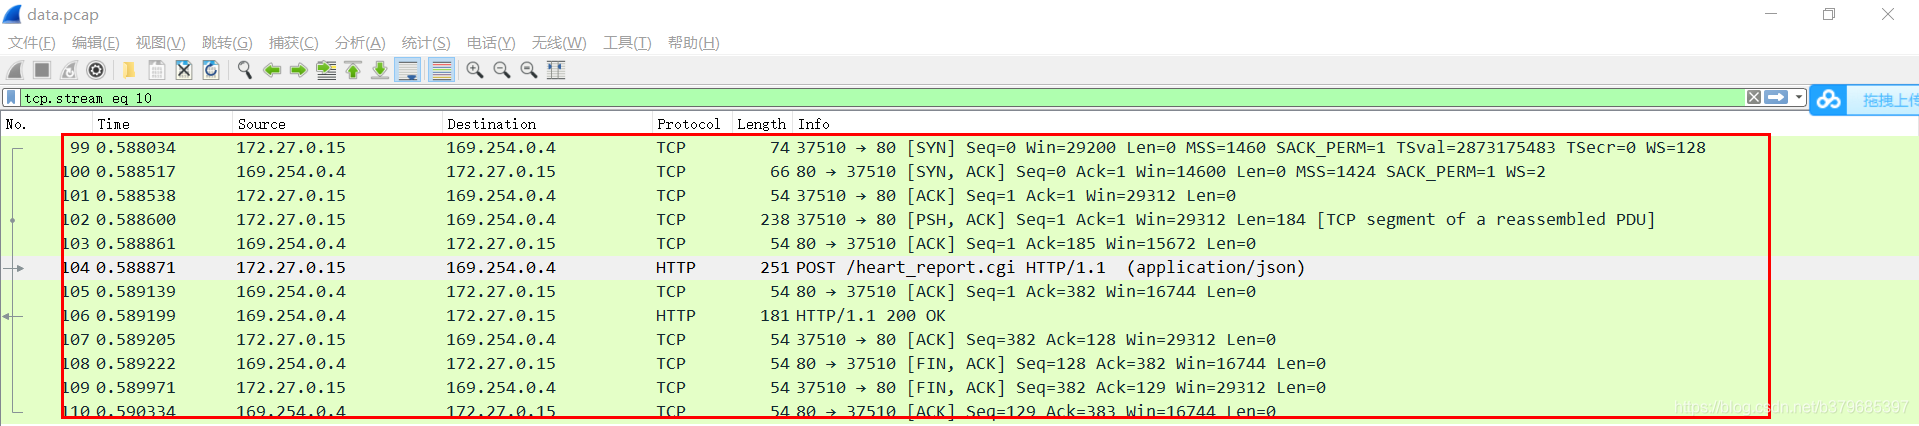Jump to last packet icon
This screenshot has height=426, width=1919.
(380, 70)
